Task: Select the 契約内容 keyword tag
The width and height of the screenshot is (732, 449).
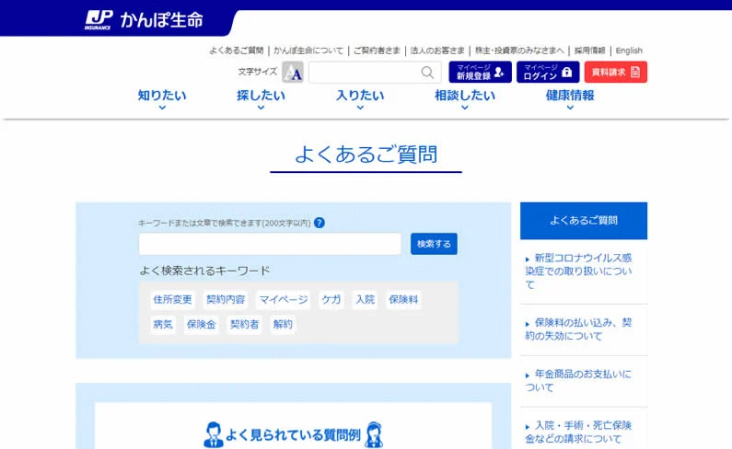Action: coord(225,299)
